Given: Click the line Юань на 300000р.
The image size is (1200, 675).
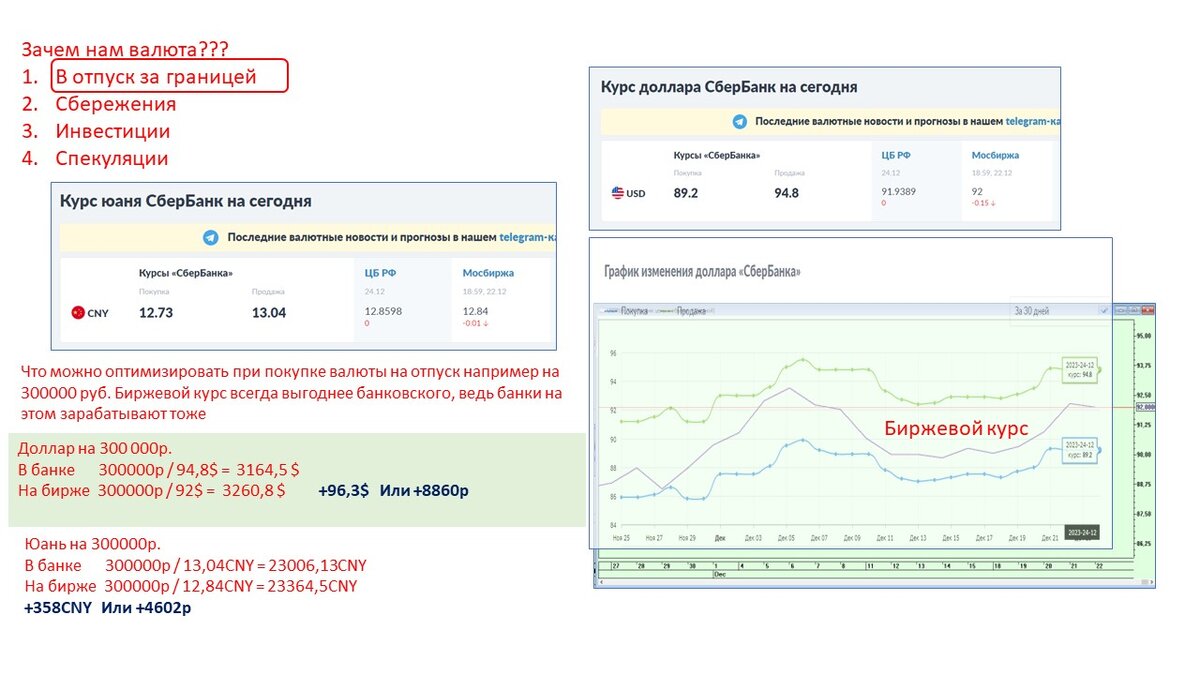Looking at the screenshot, I should click(92, 545).
